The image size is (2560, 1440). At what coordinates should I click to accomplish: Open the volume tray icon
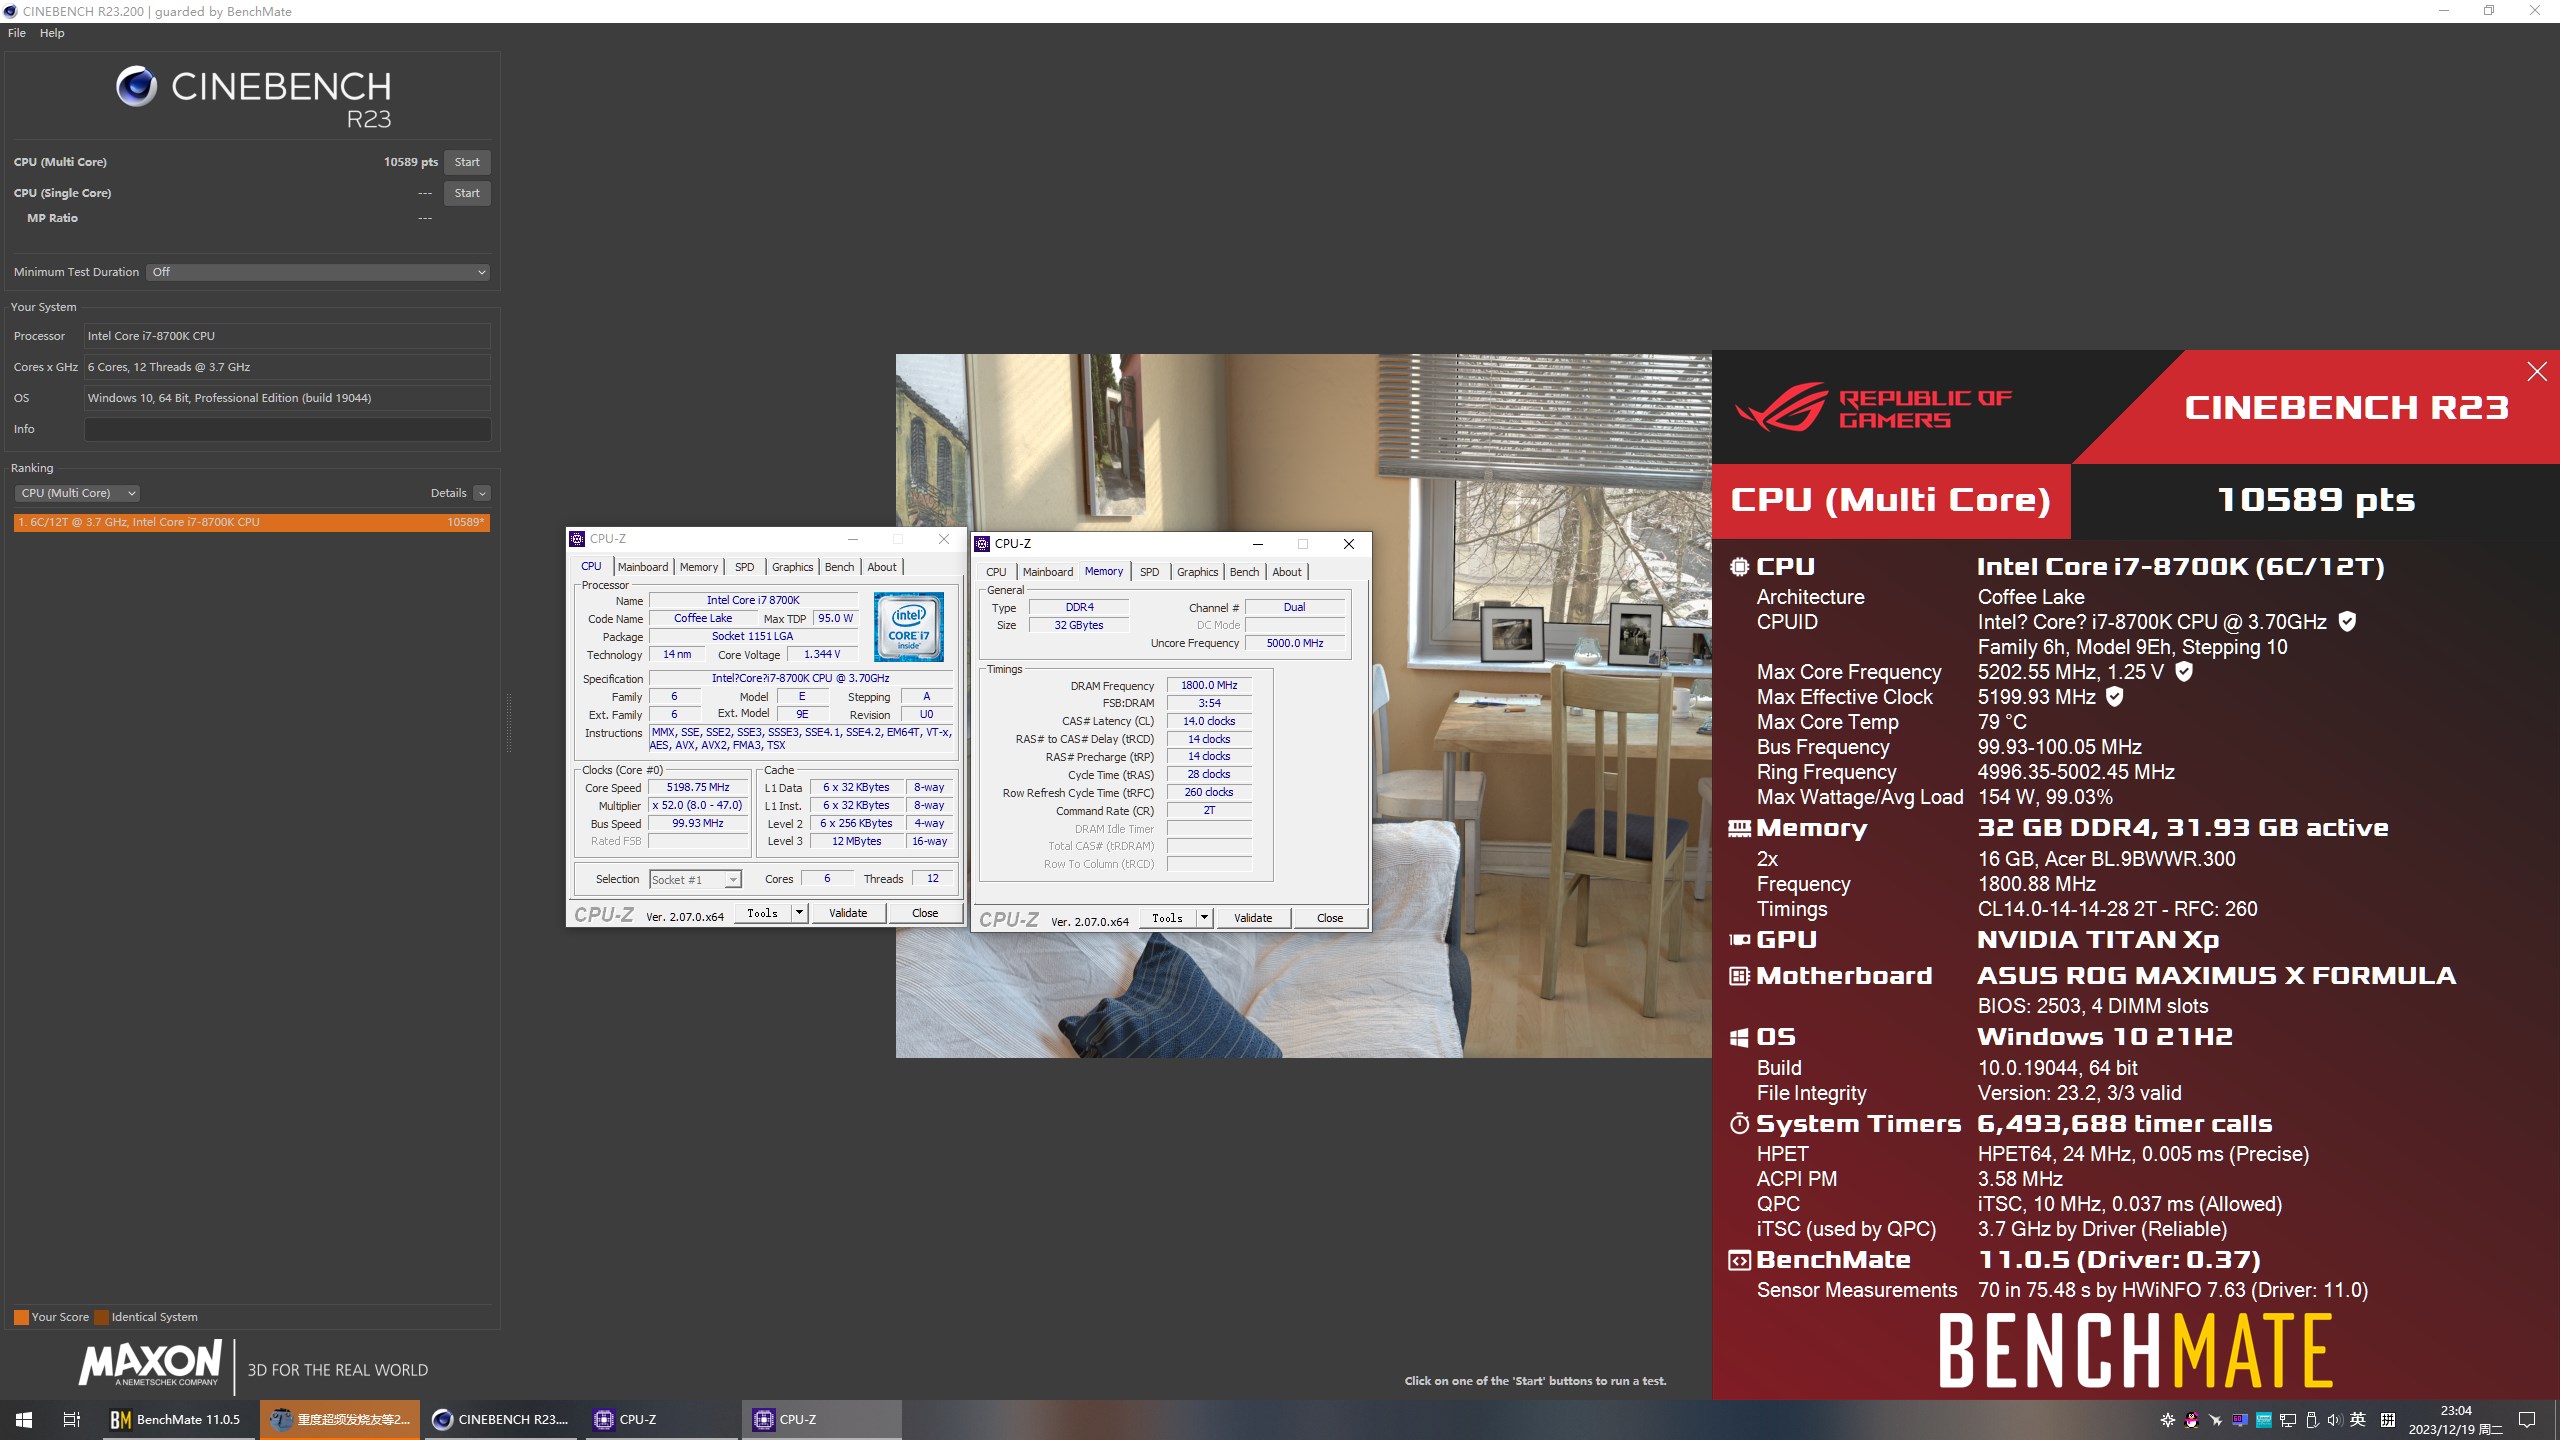2334,1420
